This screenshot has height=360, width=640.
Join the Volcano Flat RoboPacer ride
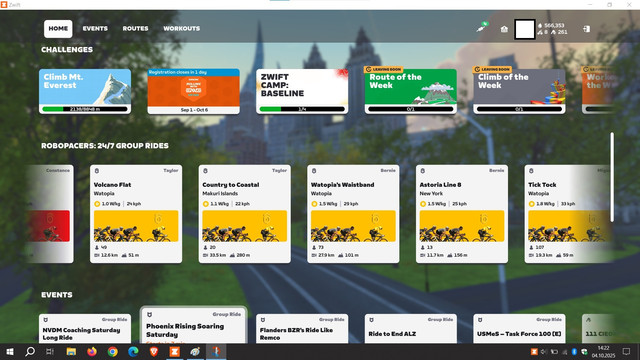click(136, 214)
